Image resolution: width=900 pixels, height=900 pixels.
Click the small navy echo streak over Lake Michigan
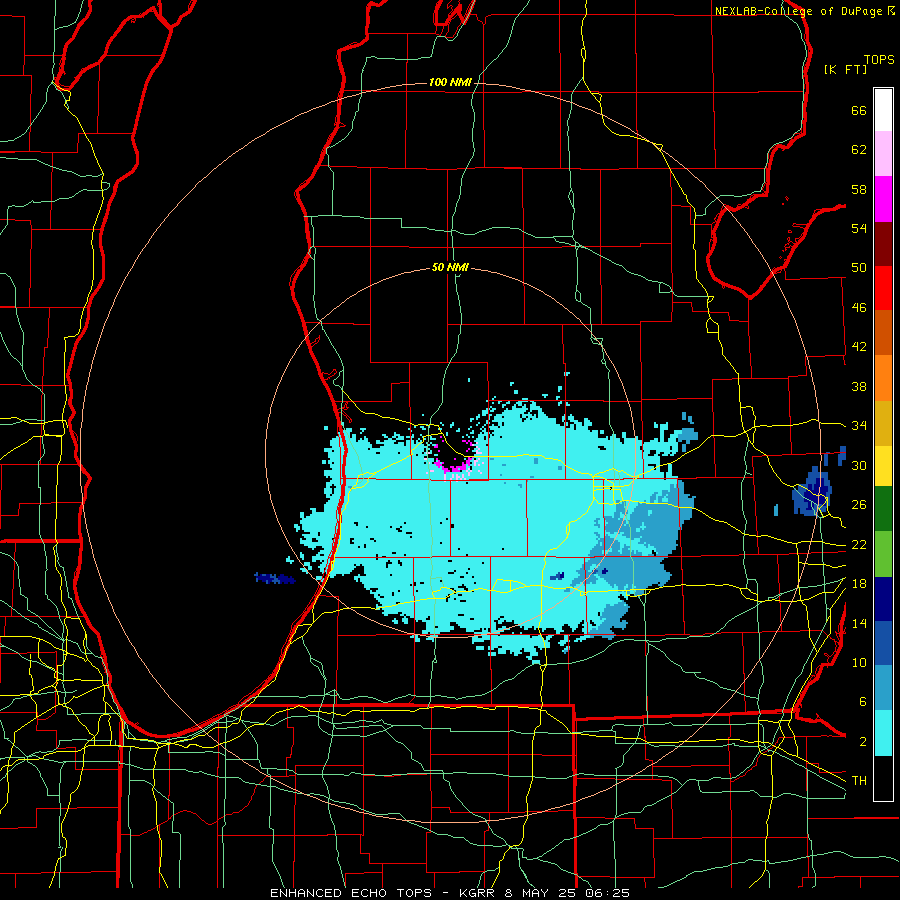pyautogui.click(x=274, y=579)
